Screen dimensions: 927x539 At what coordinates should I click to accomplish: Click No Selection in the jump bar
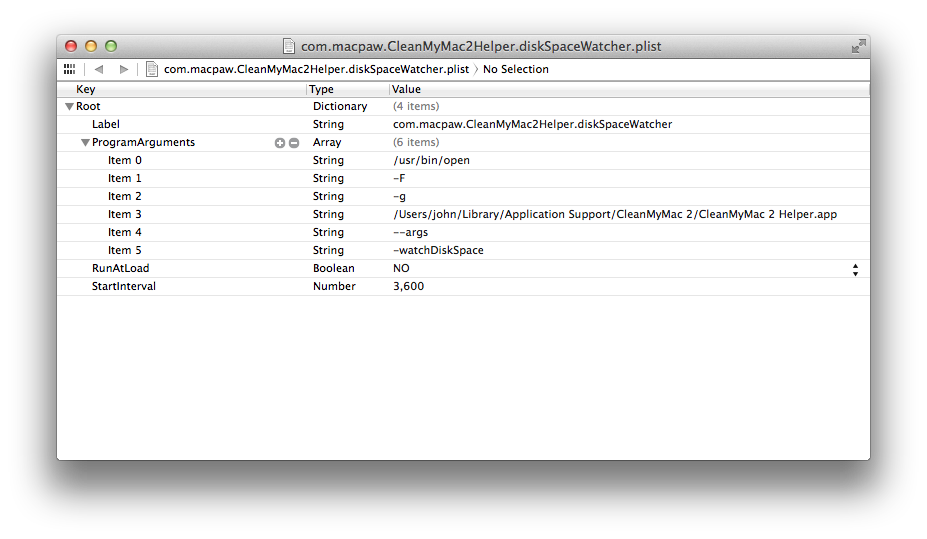coord(516,69)
